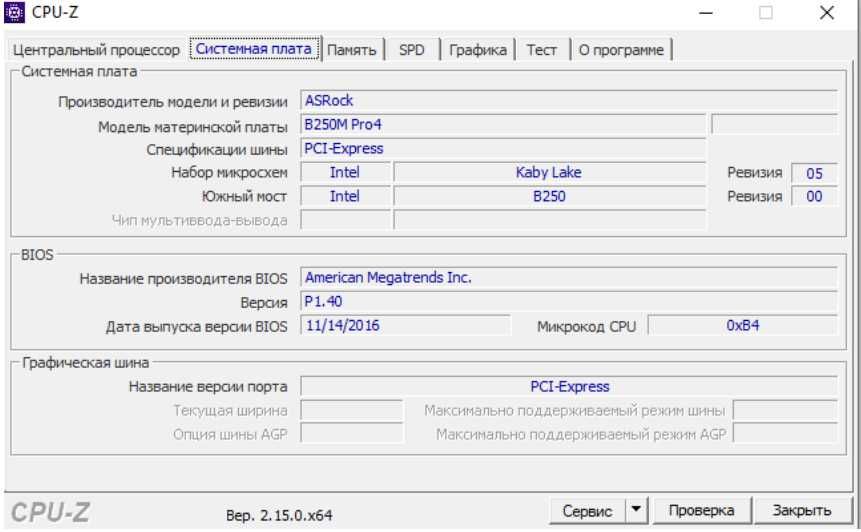Click the empty Опция шины AGP field
The height and width of the screenshot is (532, 861).
351,434
